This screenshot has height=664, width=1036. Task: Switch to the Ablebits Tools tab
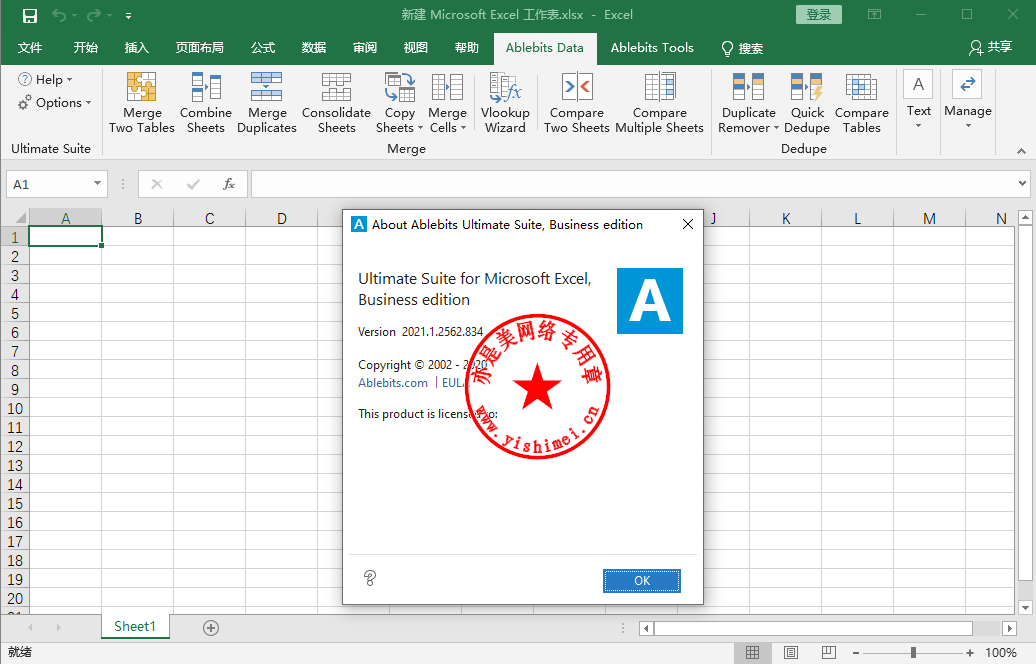(x=652, y=48)
